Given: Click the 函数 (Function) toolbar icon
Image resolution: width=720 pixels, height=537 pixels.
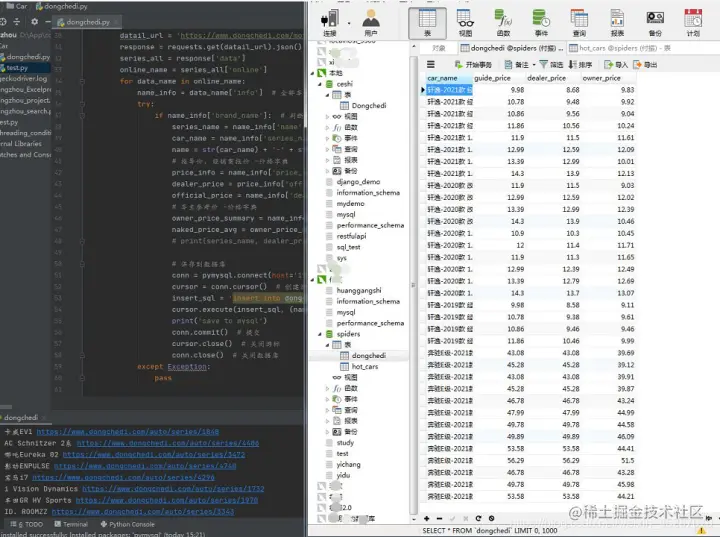Looking at the screenshot, I should (503, 23).
